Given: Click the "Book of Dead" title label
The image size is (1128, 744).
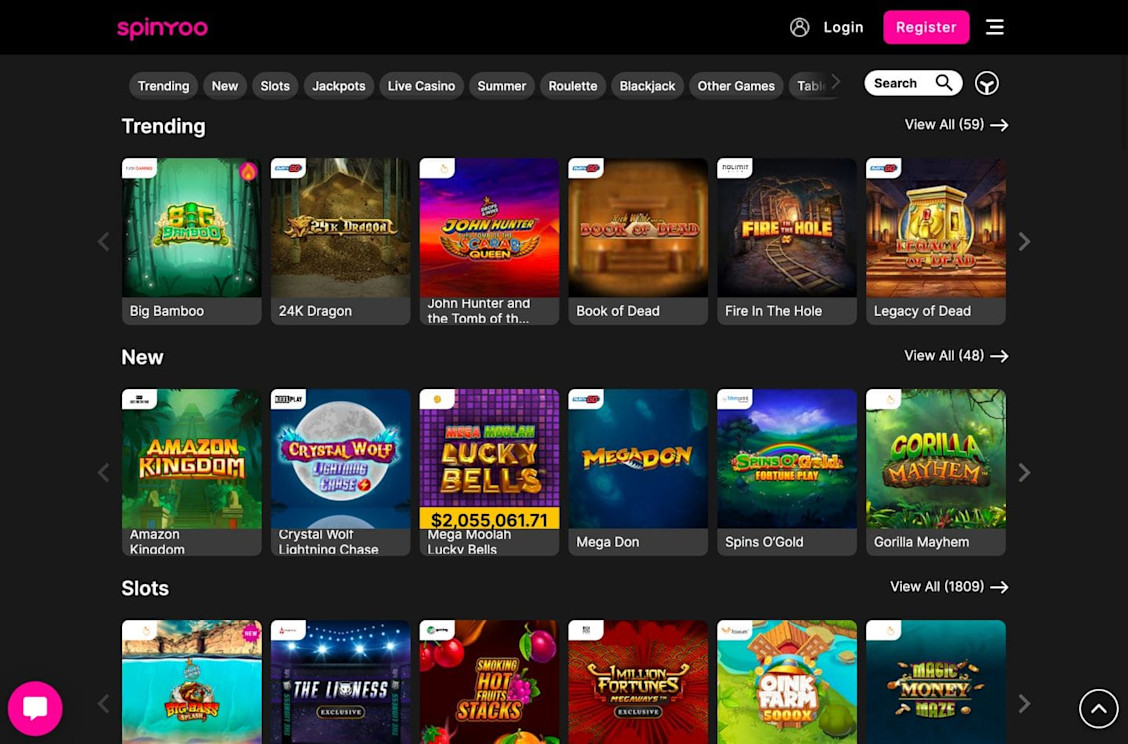Looking at the screenshot, I should tap(618, 311).
